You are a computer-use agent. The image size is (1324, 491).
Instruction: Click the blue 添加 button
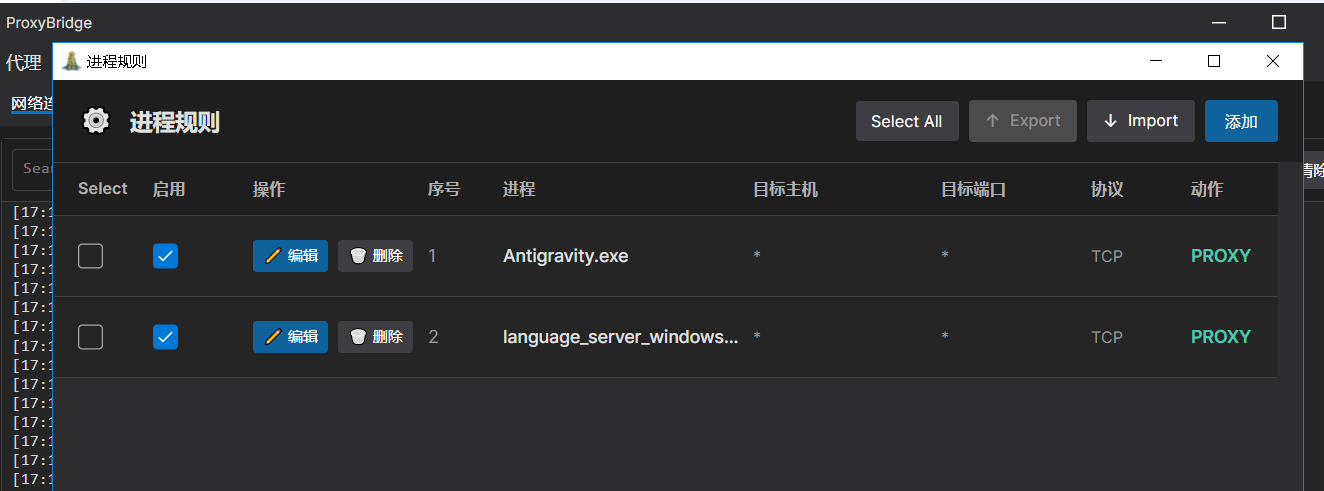pyautogui.click(x=1241, y=121)
